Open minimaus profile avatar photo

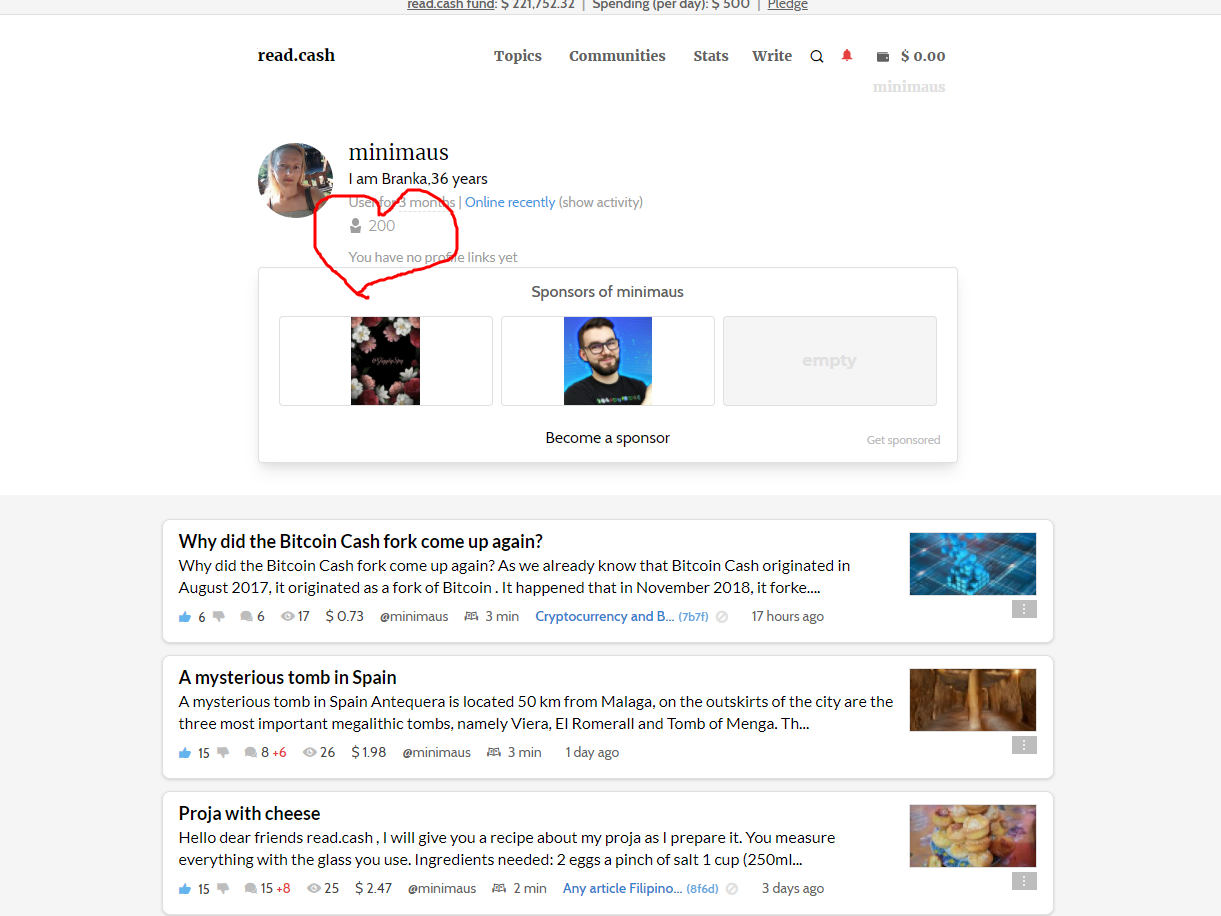pyautogui.click(x=296, y=180)
